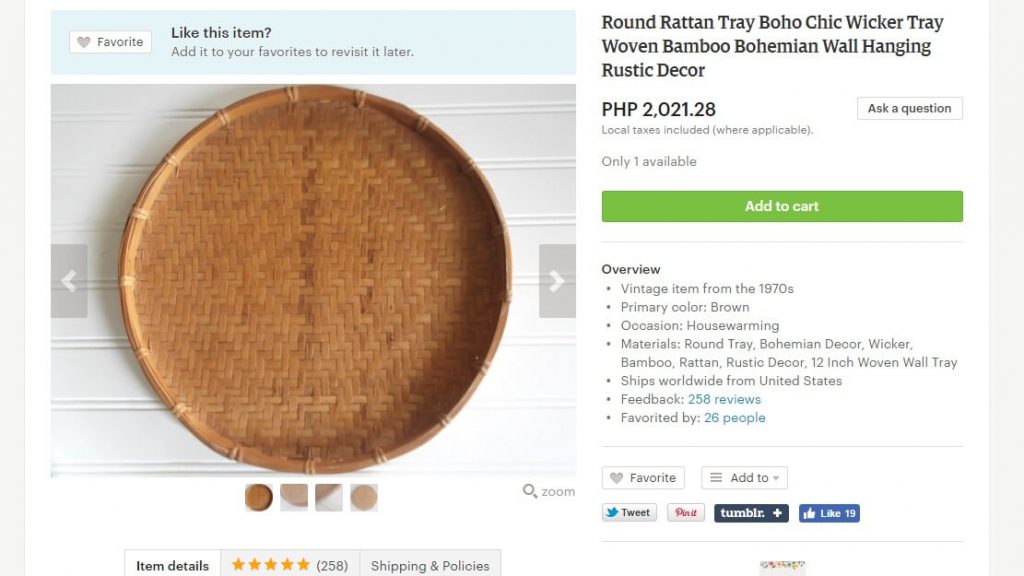Show the next product photo arrow

point(557,281)
